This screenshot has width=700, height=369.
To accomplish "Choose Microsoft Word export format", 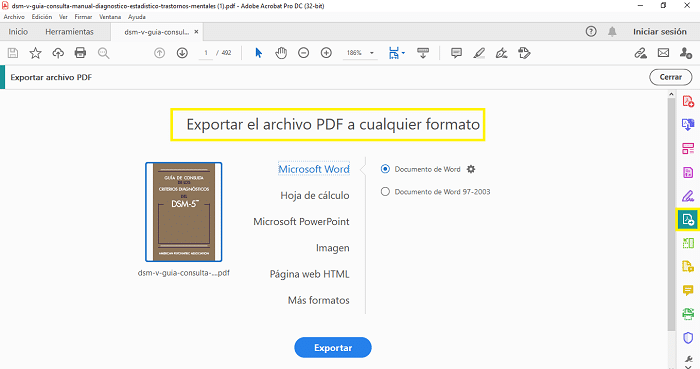I will tap(314, 169).
